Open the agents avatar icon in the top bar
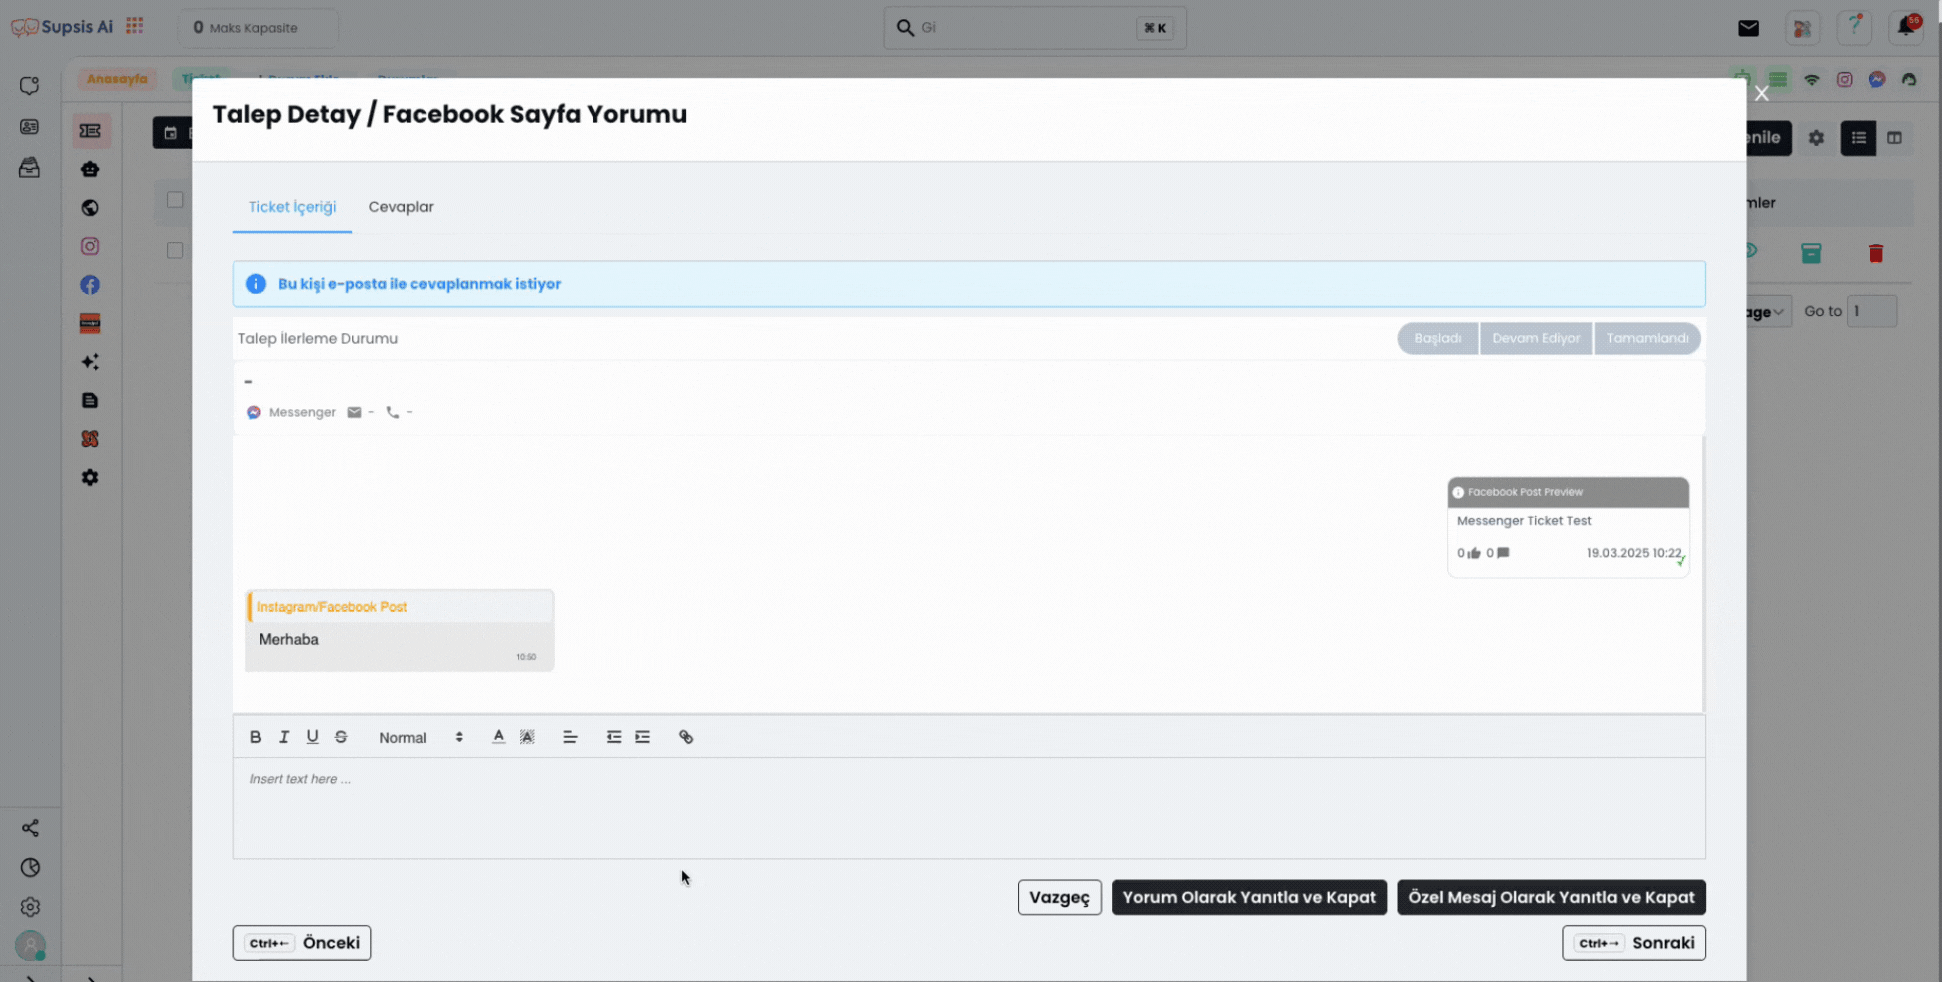The image size is (1942, 982). click(x=1802, y=28)
